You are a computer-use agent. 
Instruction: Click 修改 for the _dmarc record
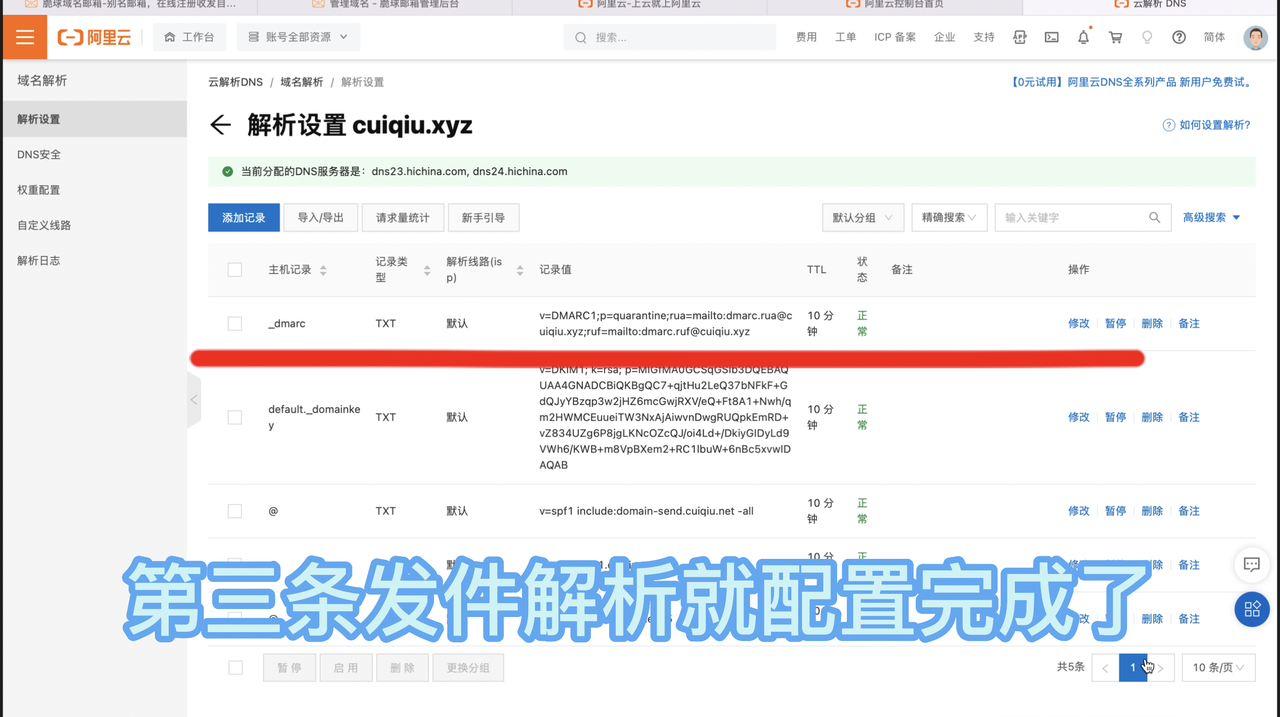point(1079,324)
